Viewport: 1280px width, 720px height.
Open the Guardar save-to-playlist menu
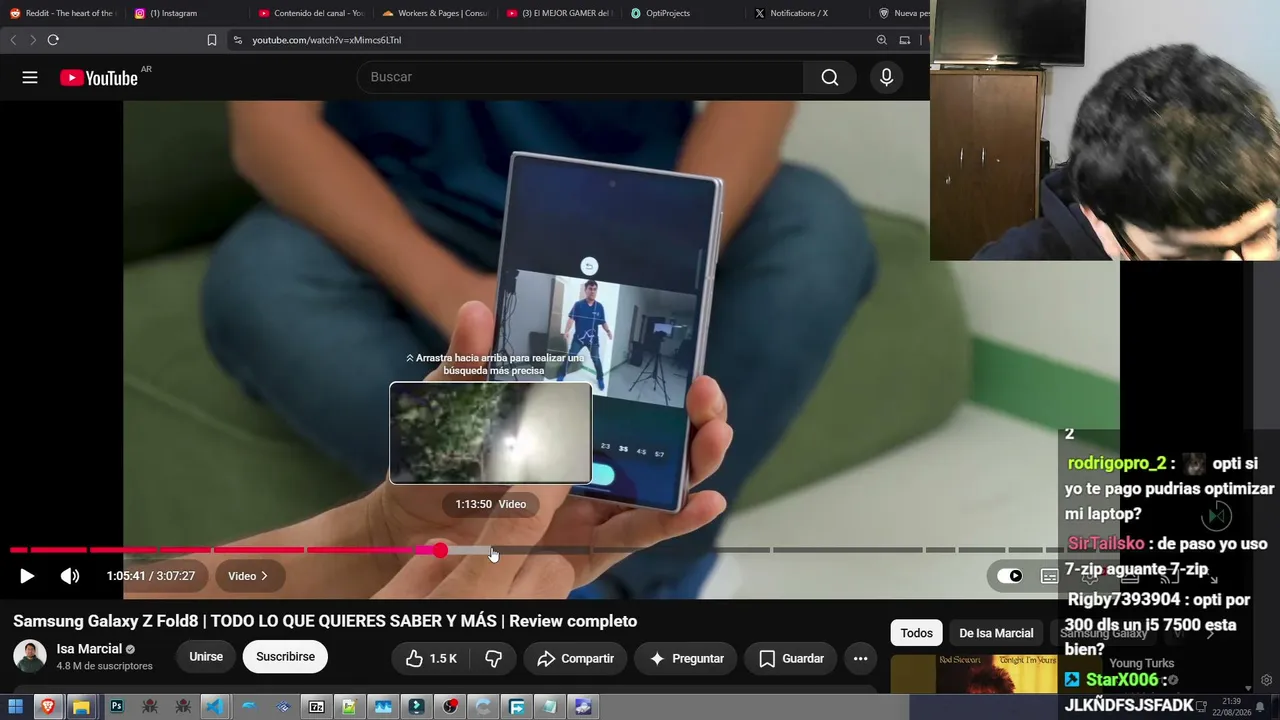[791, 658]
